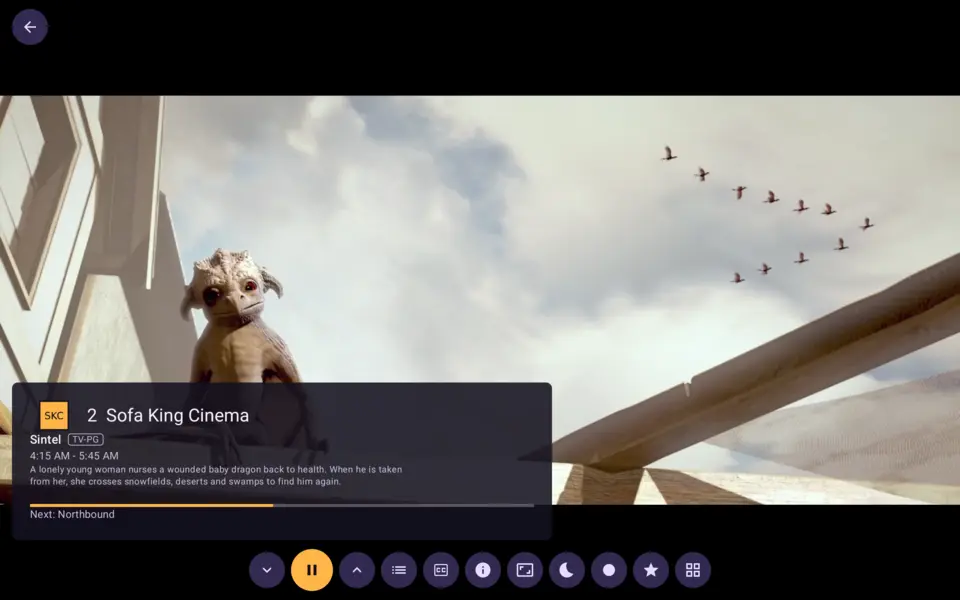The width and height of the screenshot is (960, 600).
Task: Click the Sintel program title
Action: pos(45,440)
